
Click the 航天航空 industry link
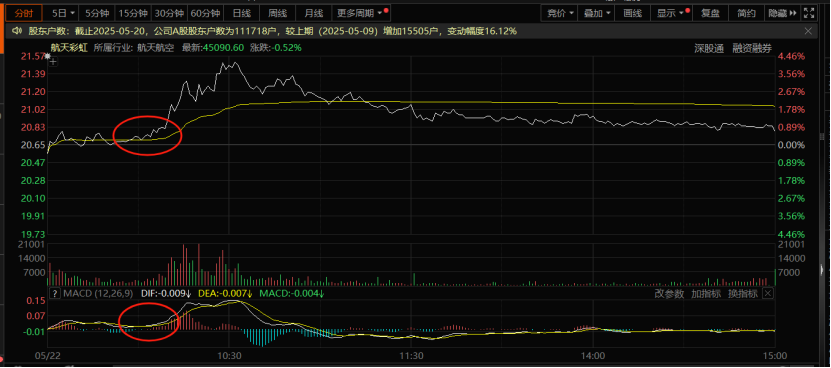(156, 48)
